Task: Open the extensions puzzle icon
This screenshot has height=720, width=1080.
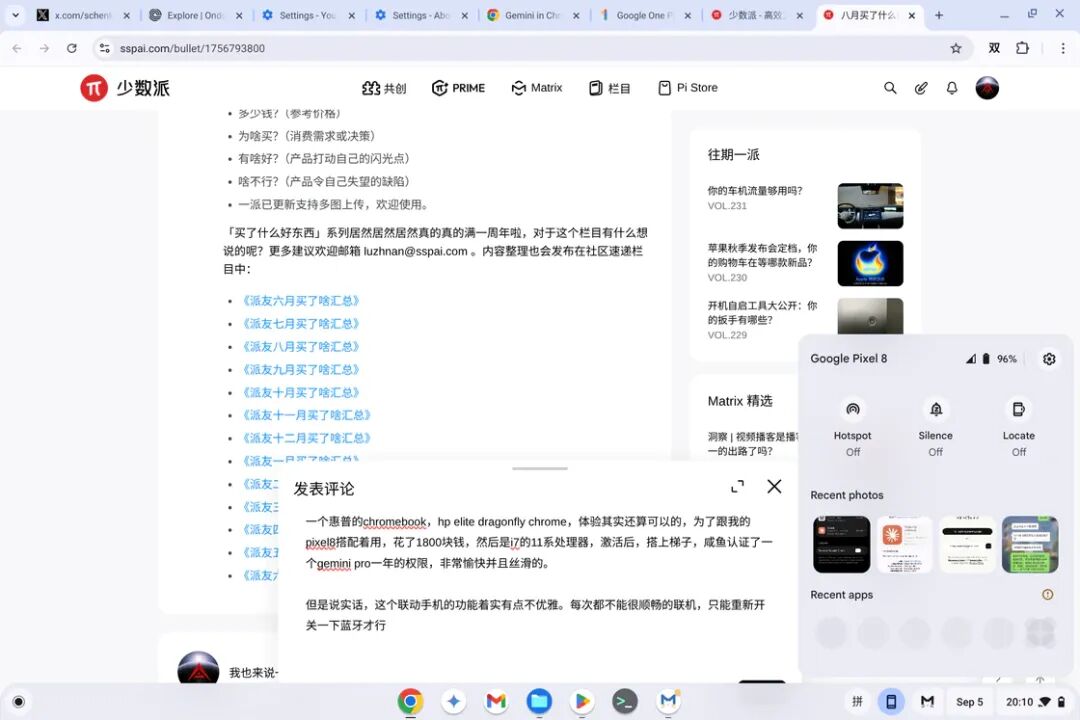Action: point(1022,48)
